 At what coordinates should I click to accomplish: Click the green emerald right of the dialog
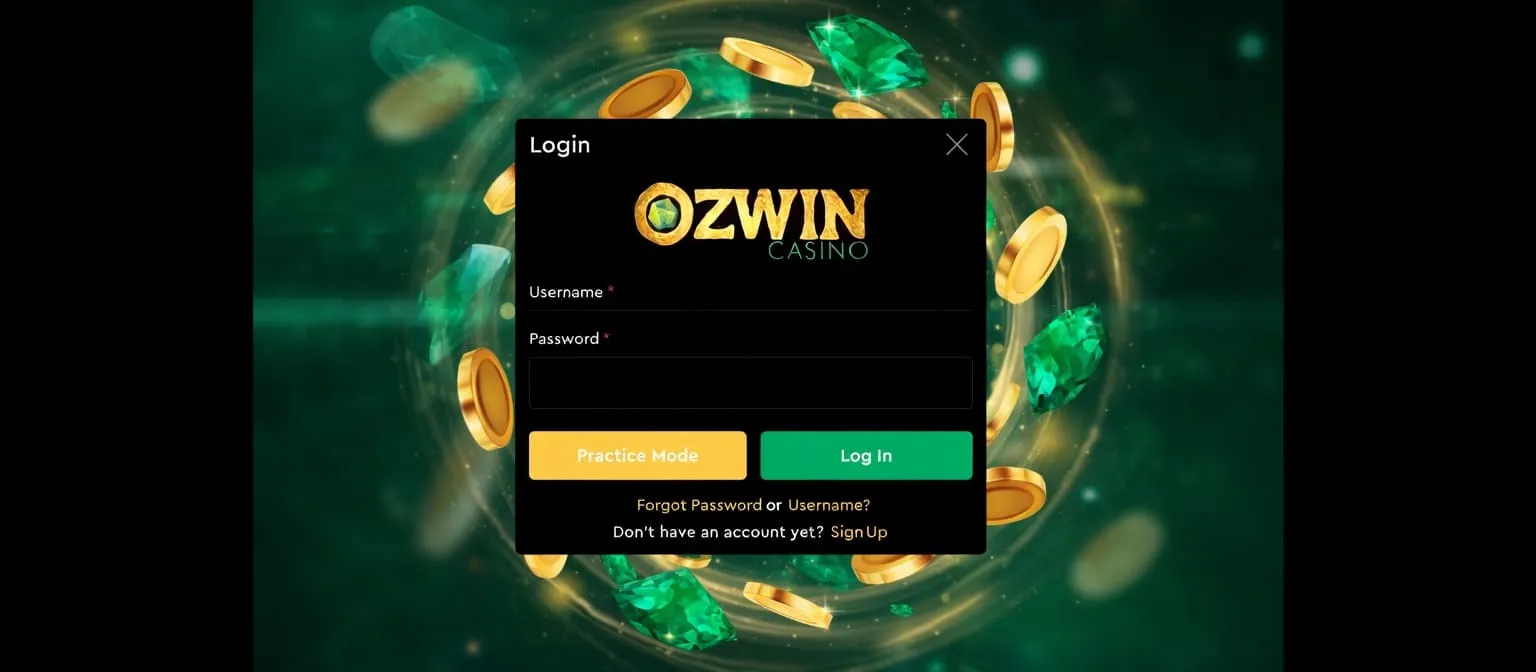point(1063,357)
